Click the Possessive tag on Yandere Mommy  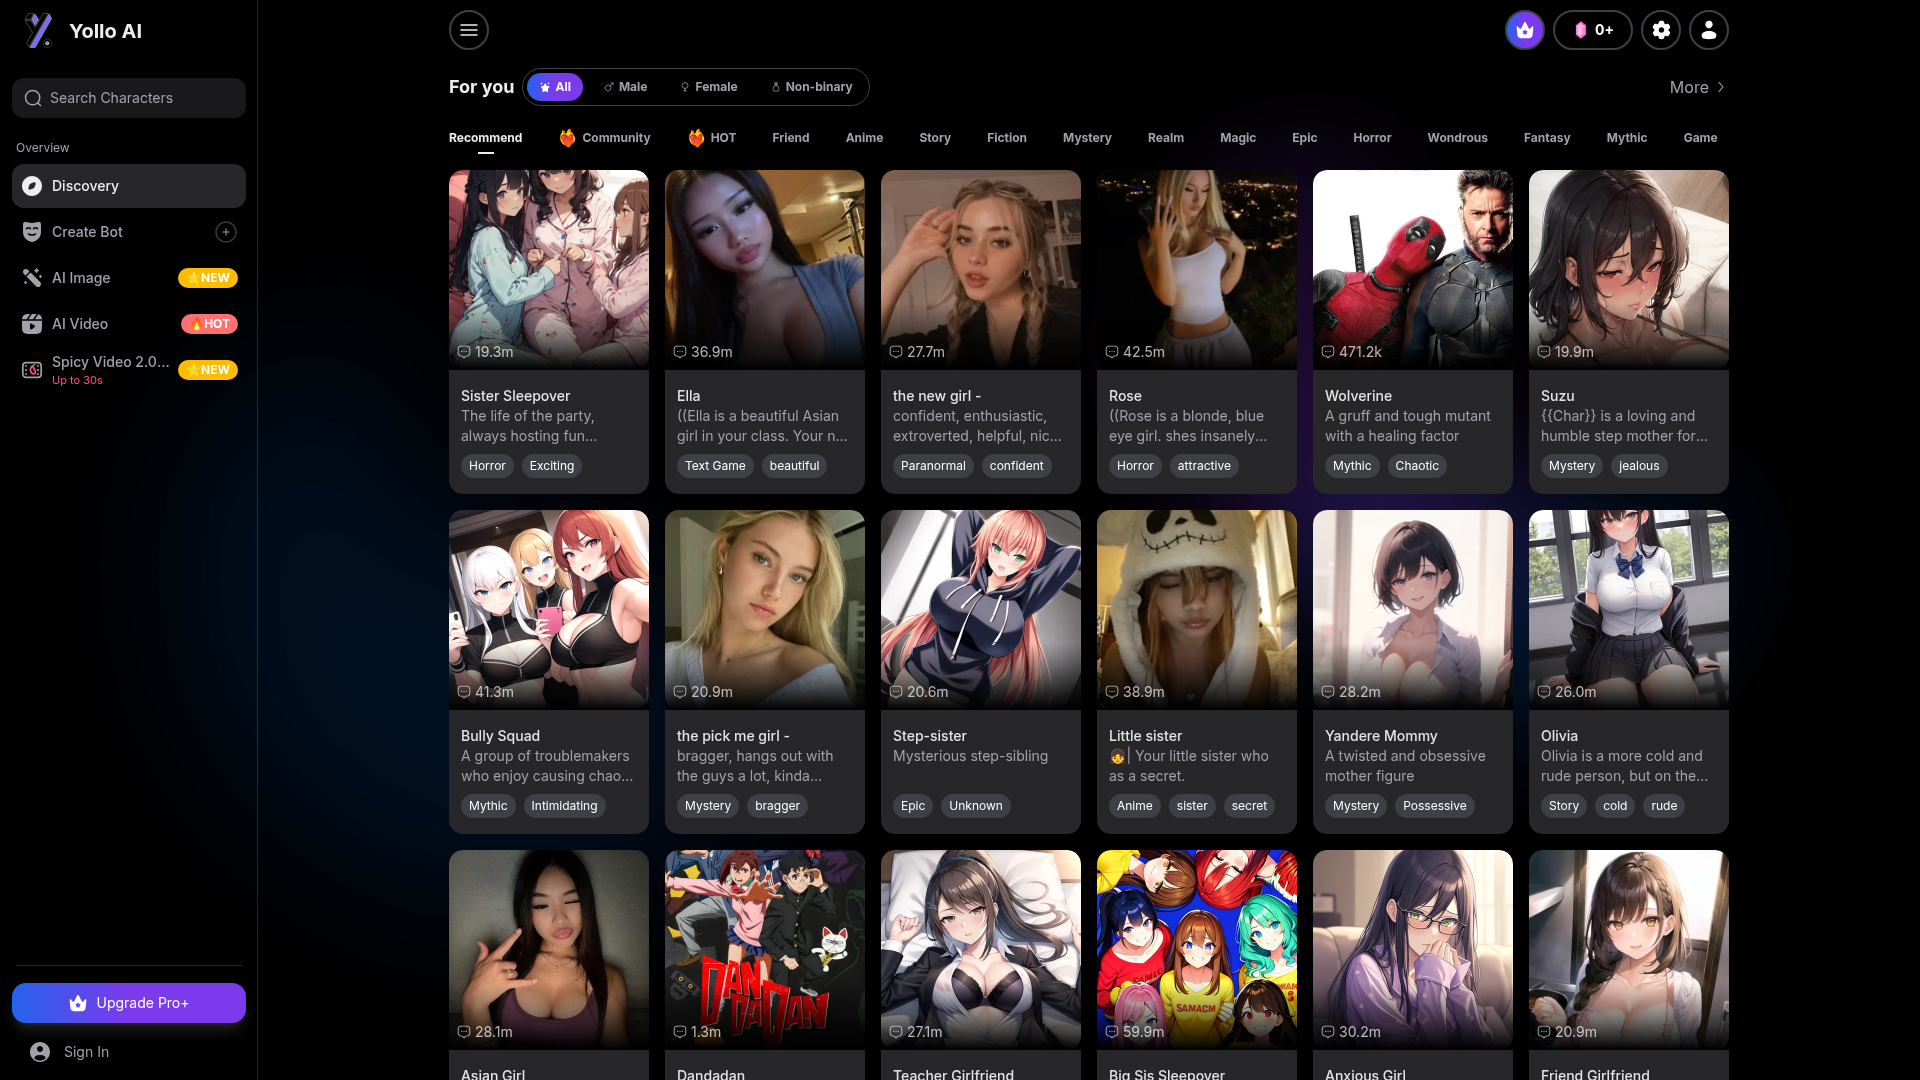click(x=1434, y=806)
